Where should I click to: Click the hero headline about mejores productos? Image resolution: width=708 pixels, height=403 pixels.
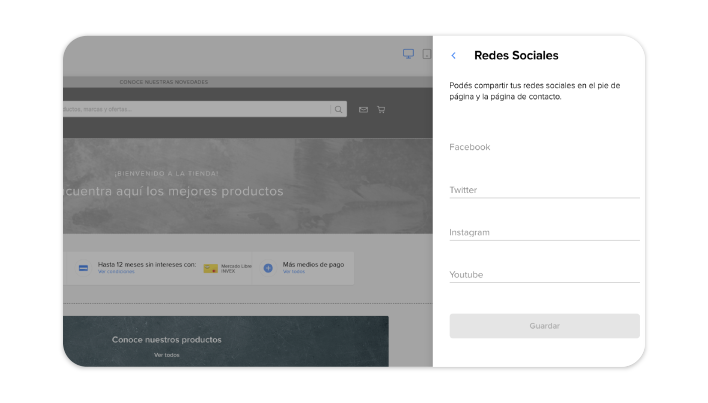tap(173, 191)
